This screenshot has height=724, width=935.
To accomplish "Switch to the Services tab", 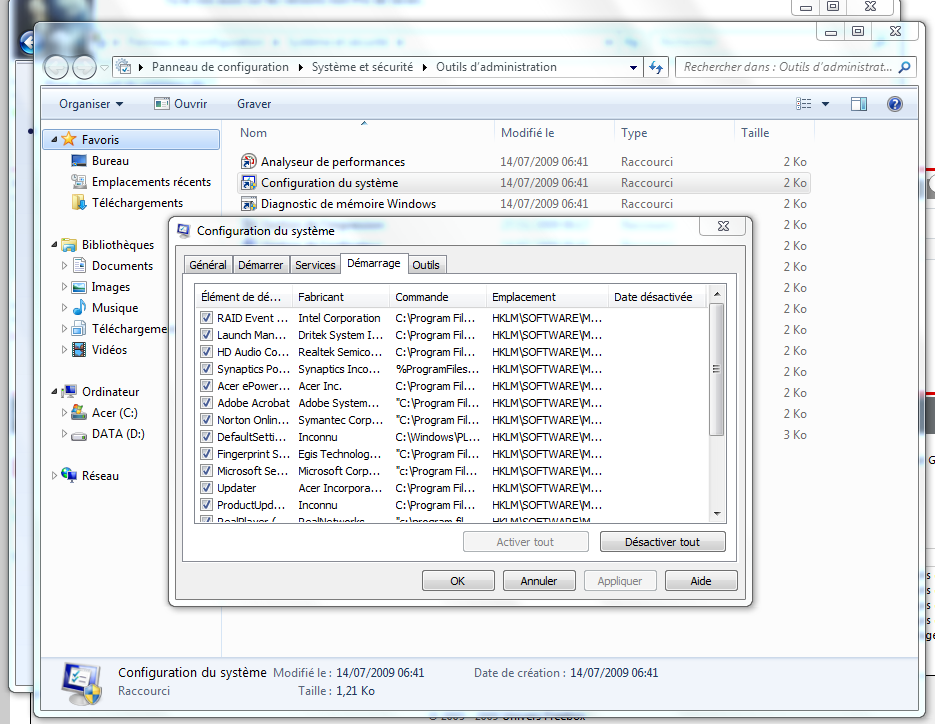I will click(315, 265).
